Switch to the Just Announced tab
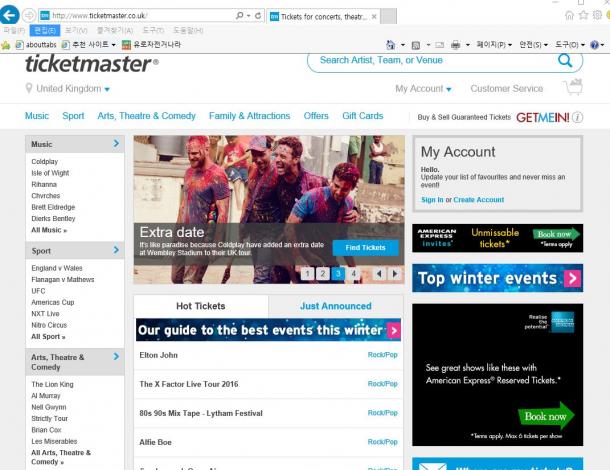This screenshot has width=610, height=470. 336,306
